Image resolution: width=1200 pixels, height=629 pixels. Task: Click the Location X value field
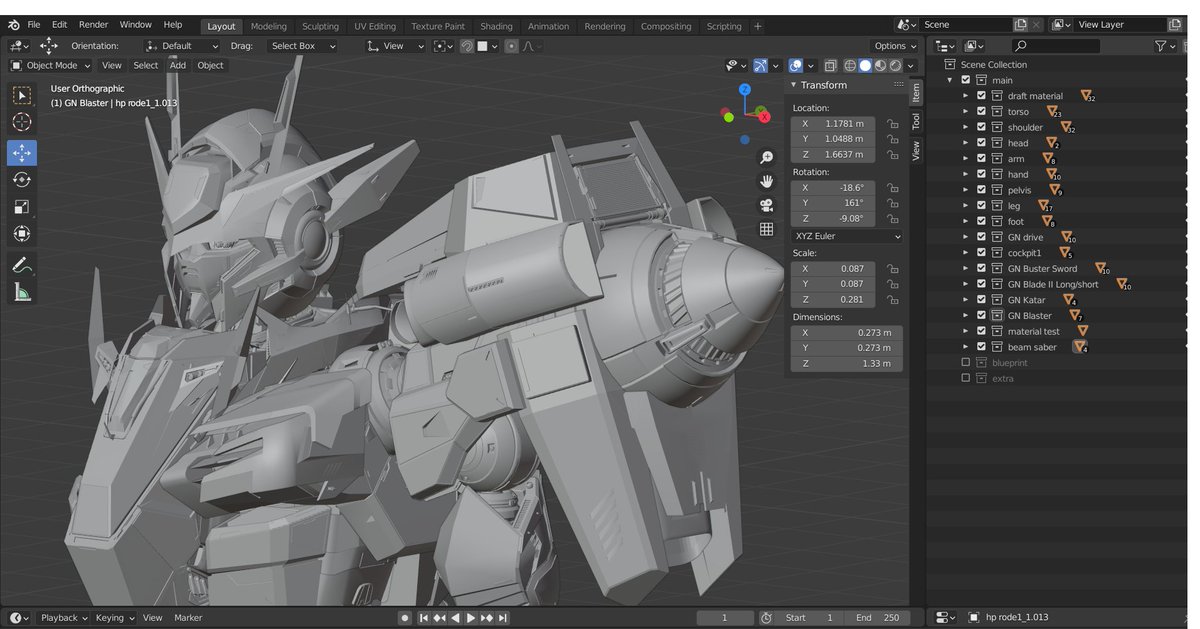tap(833, 124)
